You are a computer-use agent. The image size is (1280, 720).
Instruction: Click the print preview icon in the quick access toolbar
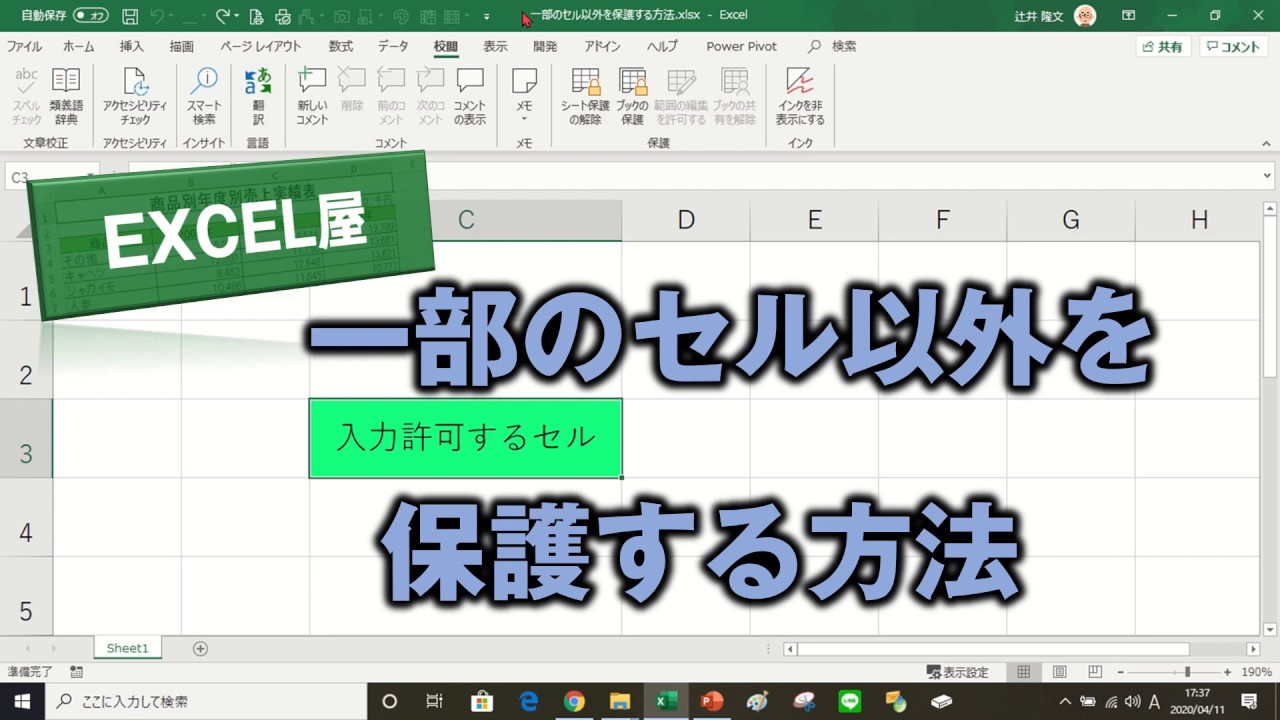click(x=256, y=16)
